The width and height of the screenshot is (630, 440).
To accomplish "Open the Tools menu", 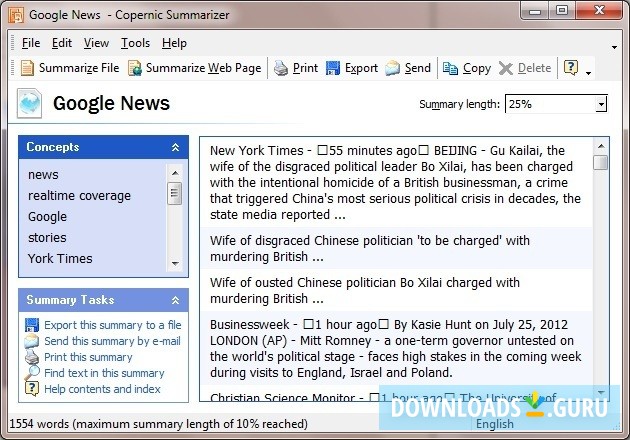I will point(135,43).
